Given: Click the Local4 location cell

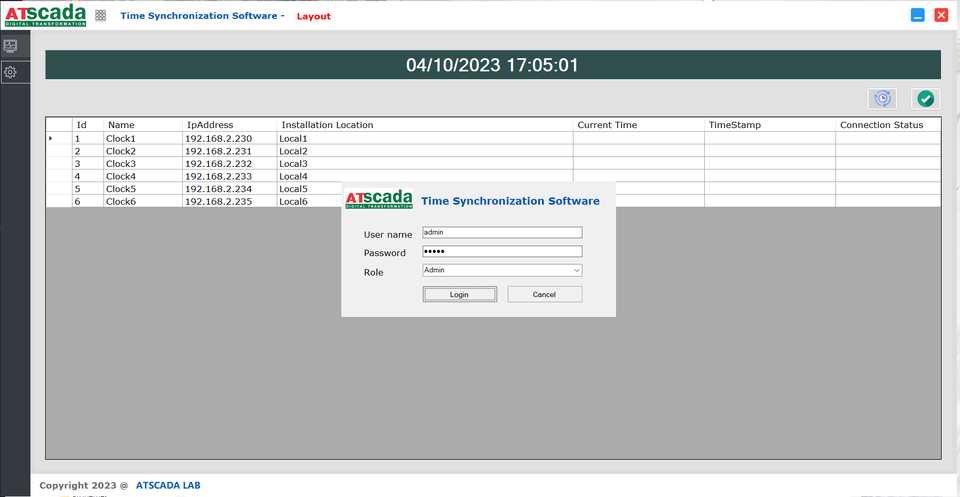Looking at the screenshot, I should pos(425,176).
